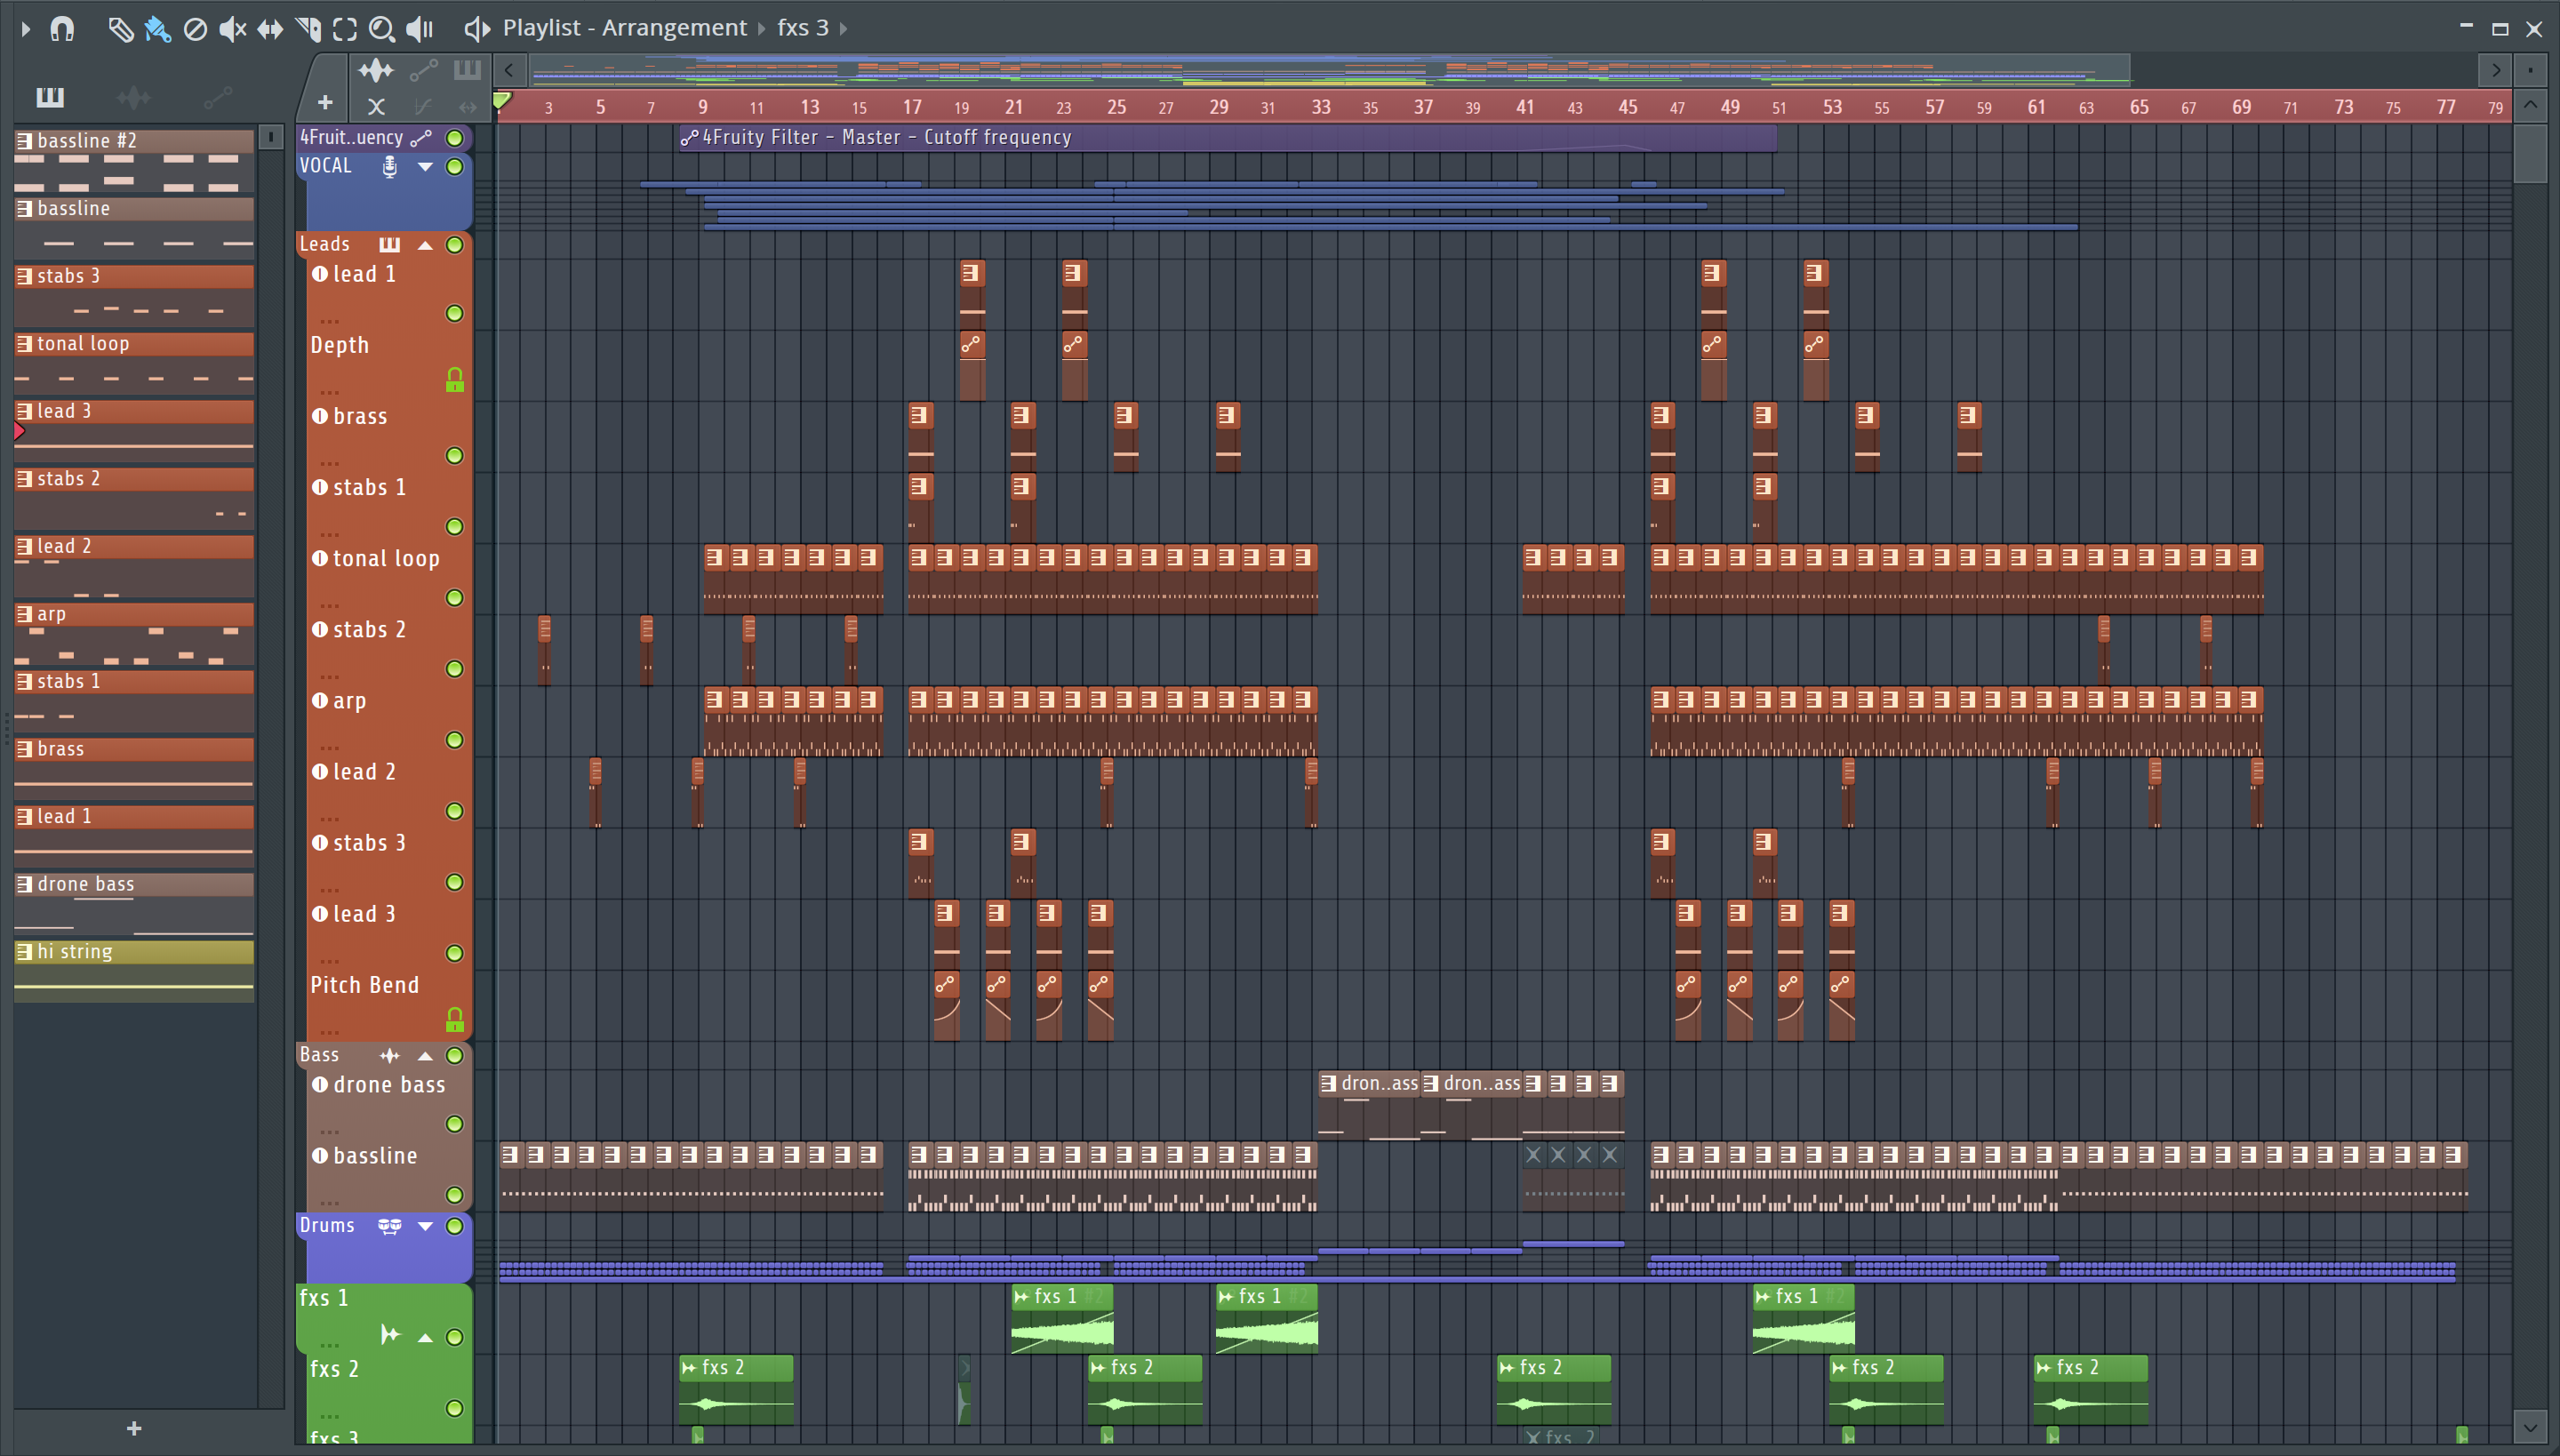Open the fxs 3 pattern selector
The height and width of the screenshot is (1456, 2560).
(x=803, y=28)
